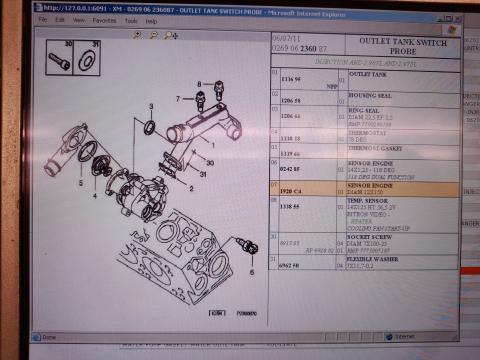The height and width of the screenshot is (360, 480).
Task: Select the highlighted Sensor Engine 1920 C4 row
Action: click(365, 189)
